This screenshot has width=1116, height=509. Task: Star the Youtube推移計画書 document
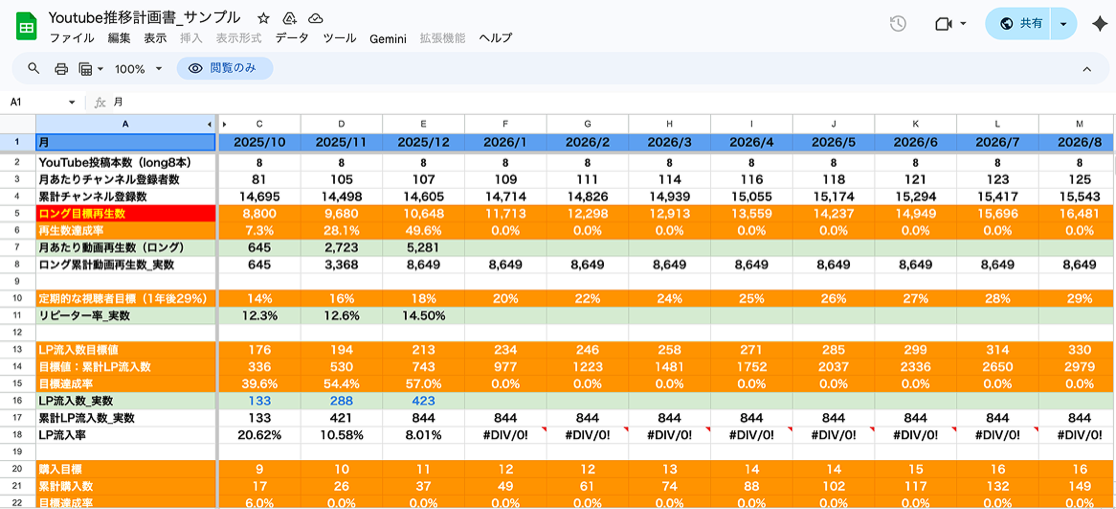tap(263, 18)
